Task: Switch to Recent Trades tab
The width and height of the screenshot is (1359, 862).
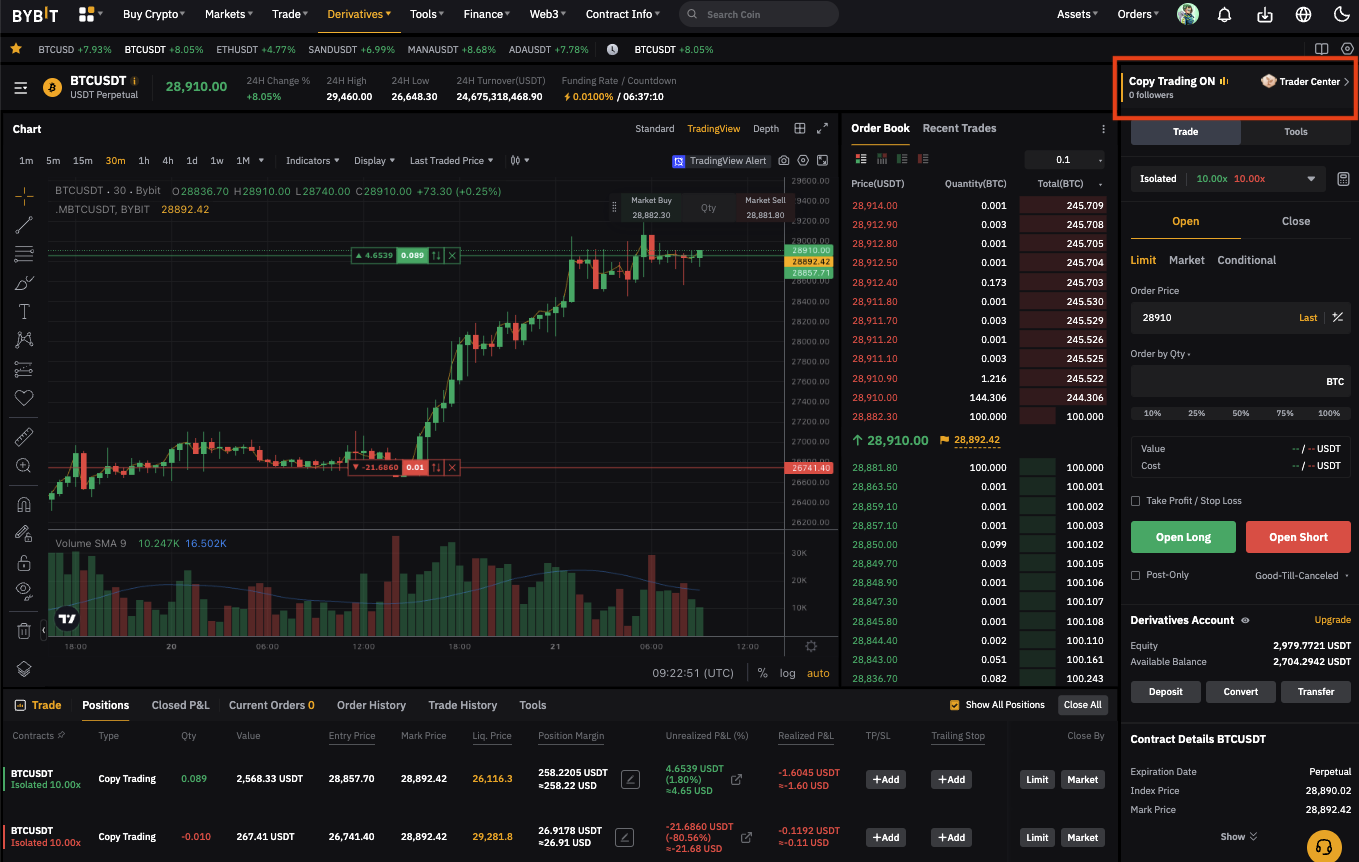Action: [x=959, y=128]
